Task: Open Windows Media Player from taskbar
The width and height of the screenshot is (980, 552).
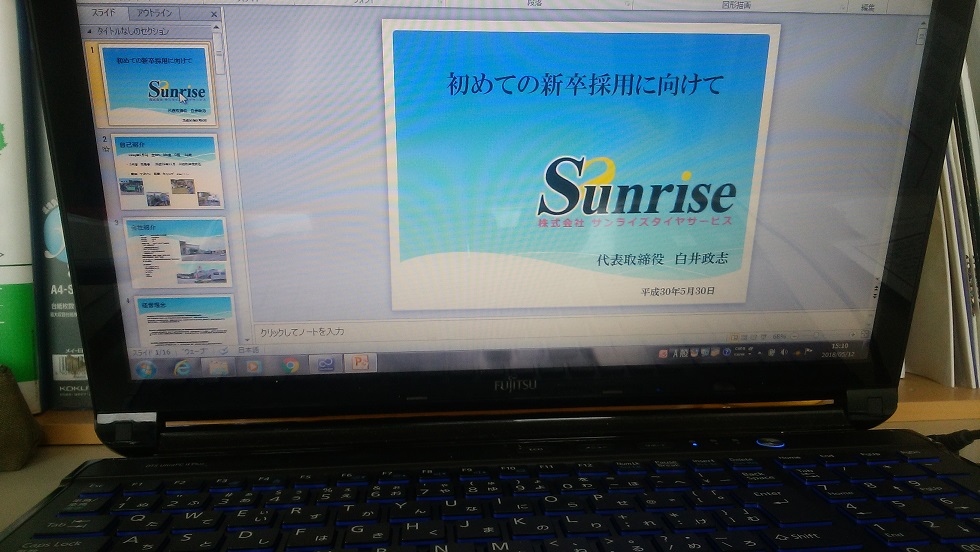Action: point(254,366)
